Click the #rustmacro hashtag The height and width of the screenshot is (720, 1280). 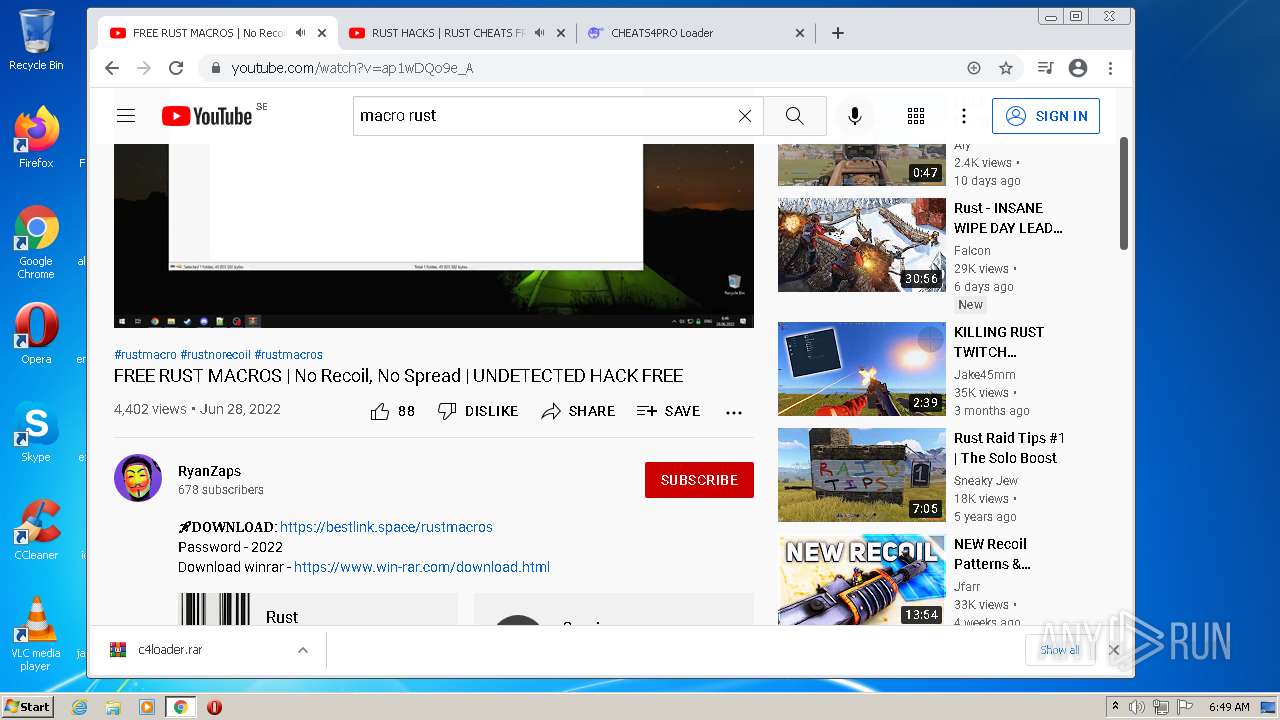tap(145, 355)
